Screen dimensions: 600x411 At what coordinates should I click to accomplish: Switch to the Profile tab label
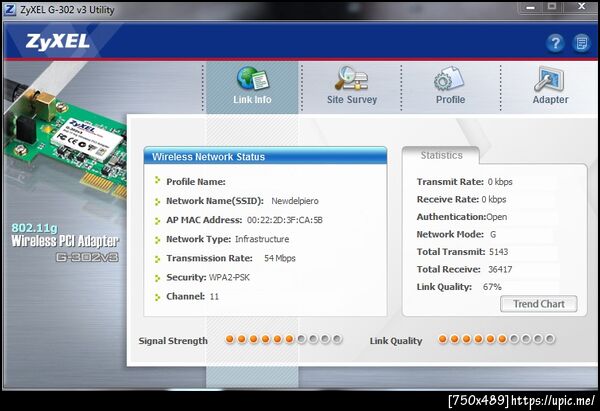(x=450, y=99)
